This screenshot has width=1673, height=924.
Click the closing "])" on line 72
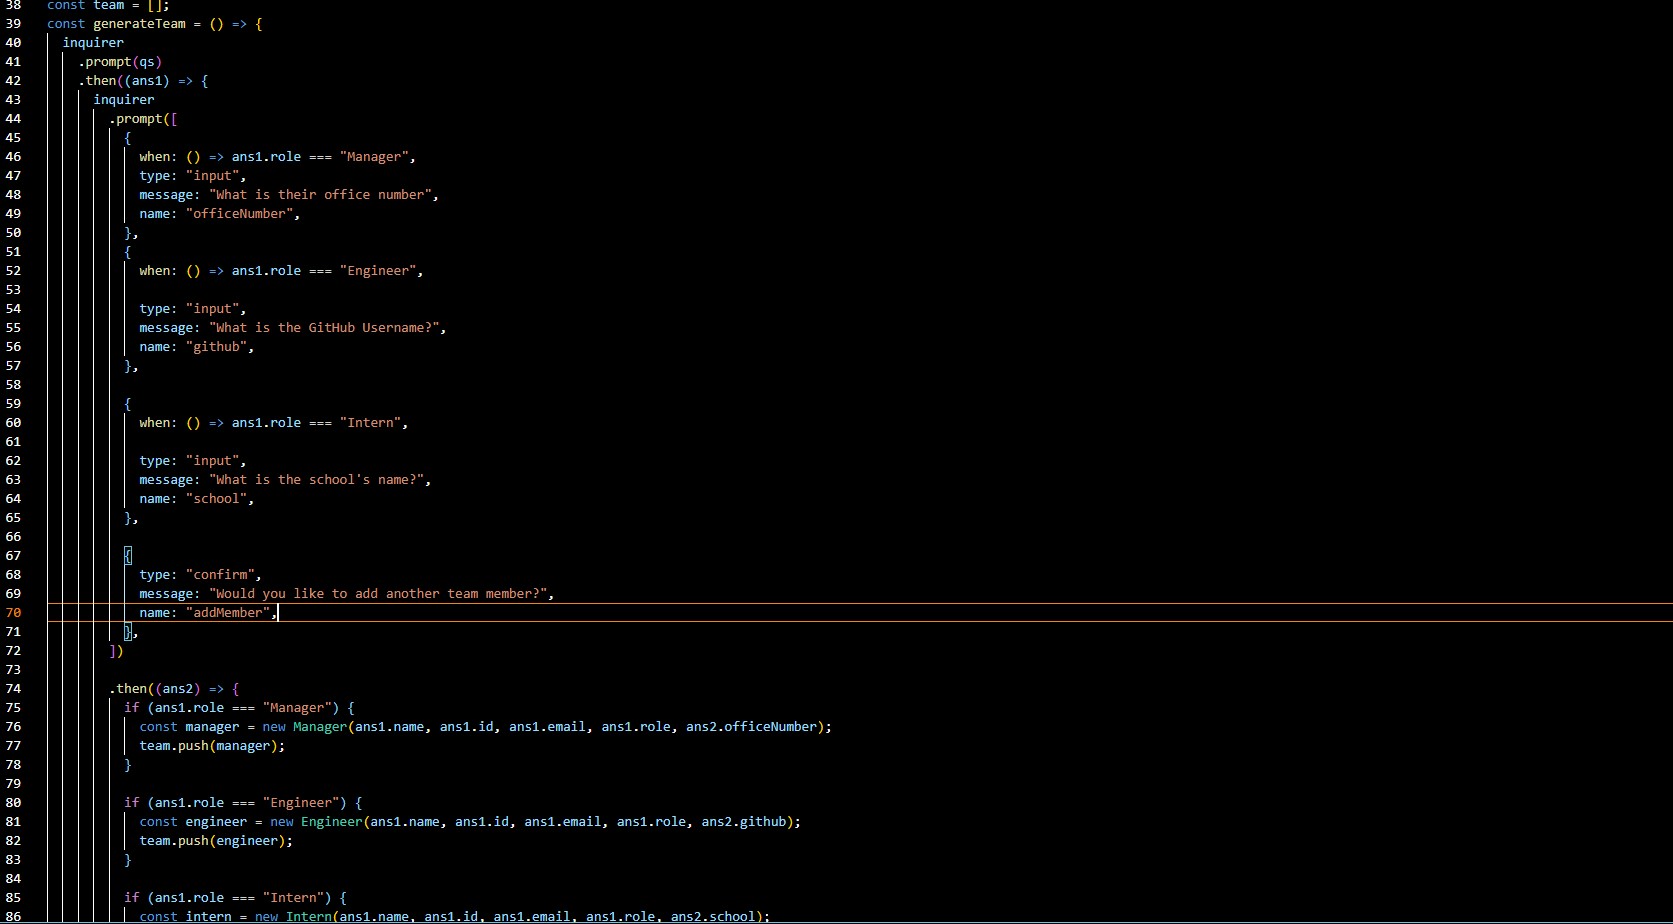point(116,651)
